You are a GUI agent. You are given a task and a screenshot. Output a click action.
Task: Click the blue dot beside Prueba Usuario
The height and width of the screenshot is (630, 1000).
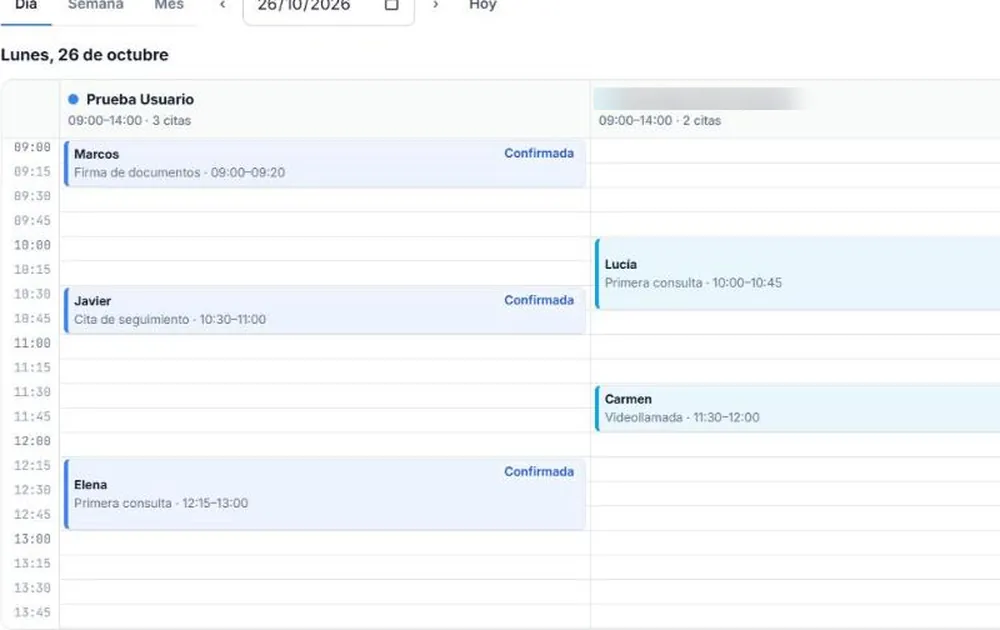click(73, 99)
